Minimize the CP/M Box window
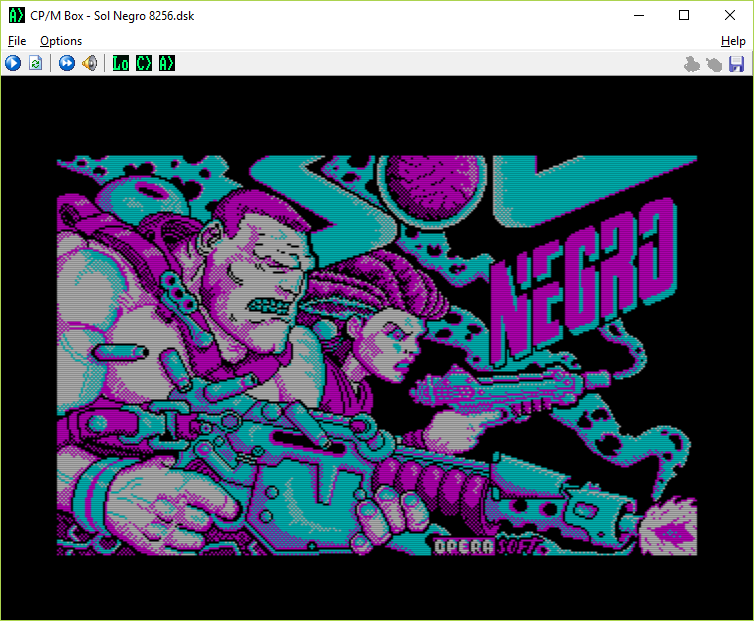This screenshot has width=754, height=621. tap(639, 15)
